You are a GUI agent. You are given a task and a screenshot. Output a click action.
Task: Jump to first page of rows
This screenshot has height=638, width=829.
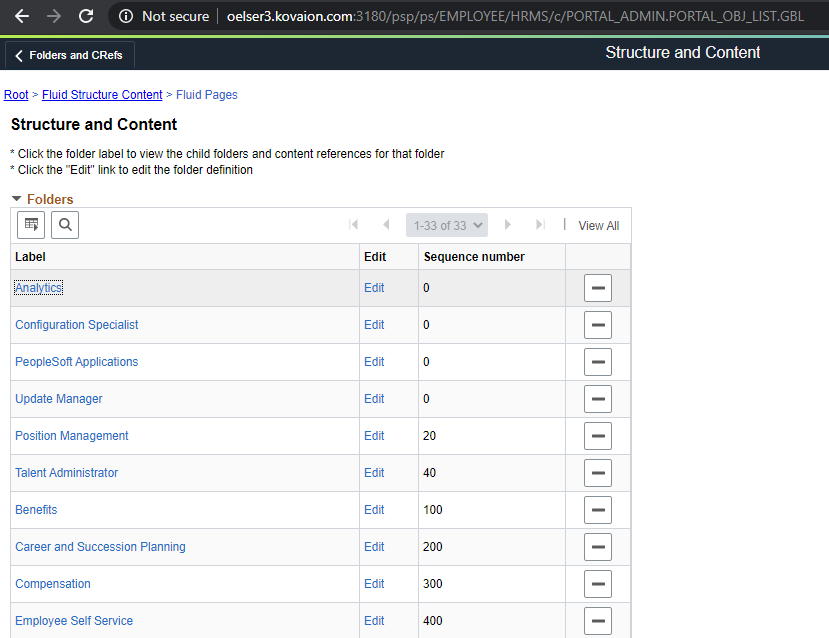click(354, 225)
